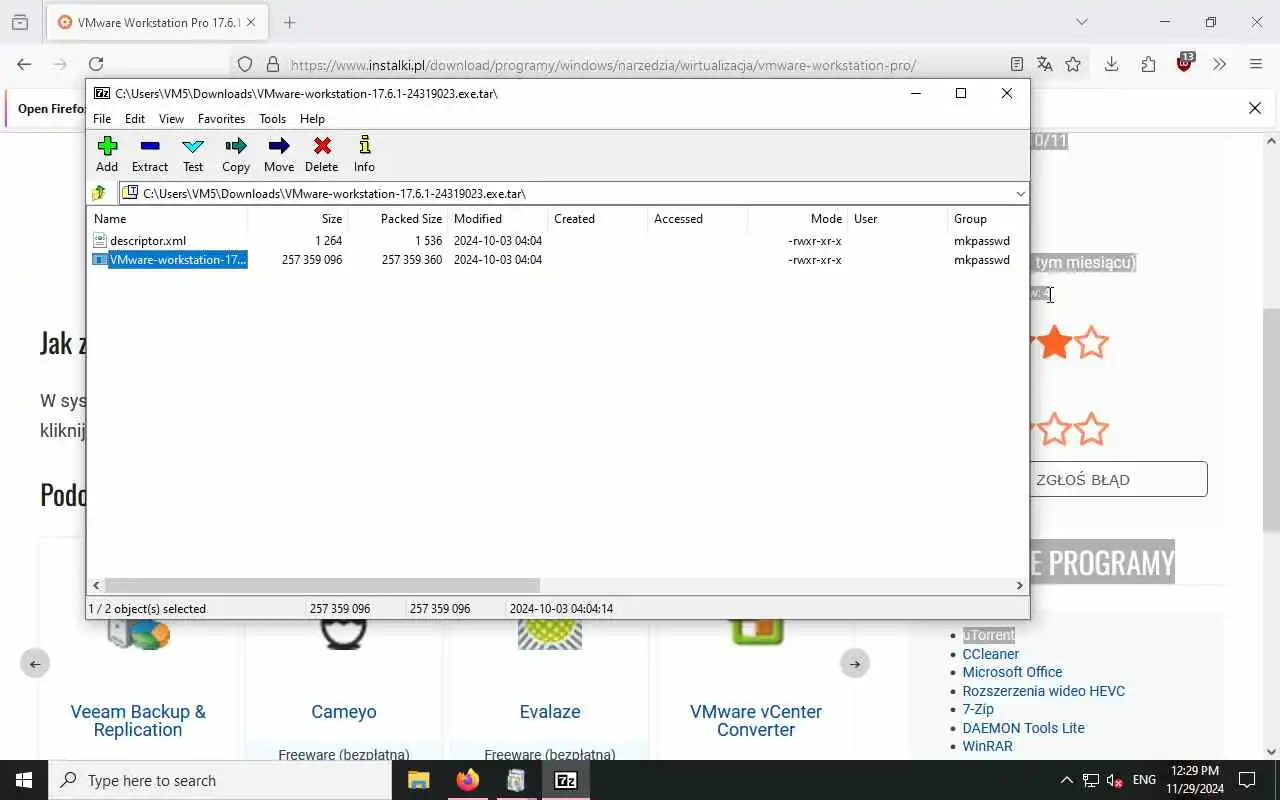The height and width of the screenshot is (800, 1280).
Task: Open the Firefox extensions icon
Action: point(1148,64)
